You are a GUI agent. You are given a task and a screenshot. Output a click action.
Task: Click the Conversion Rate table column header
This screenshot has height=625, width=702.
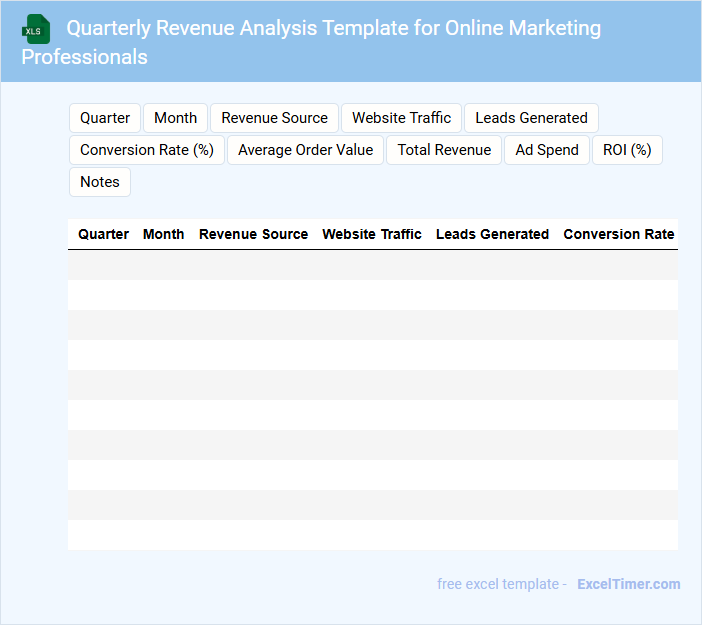[618, 234]
